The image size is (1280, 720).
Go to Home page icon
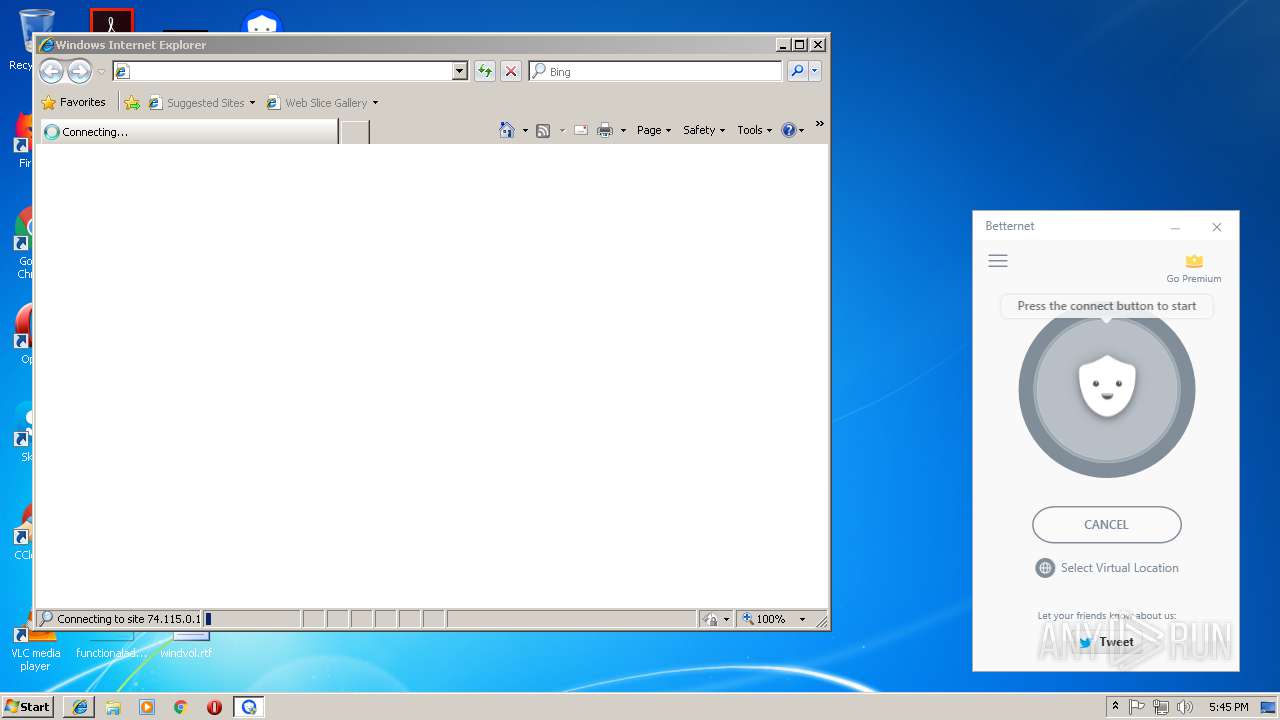(507, 130)
